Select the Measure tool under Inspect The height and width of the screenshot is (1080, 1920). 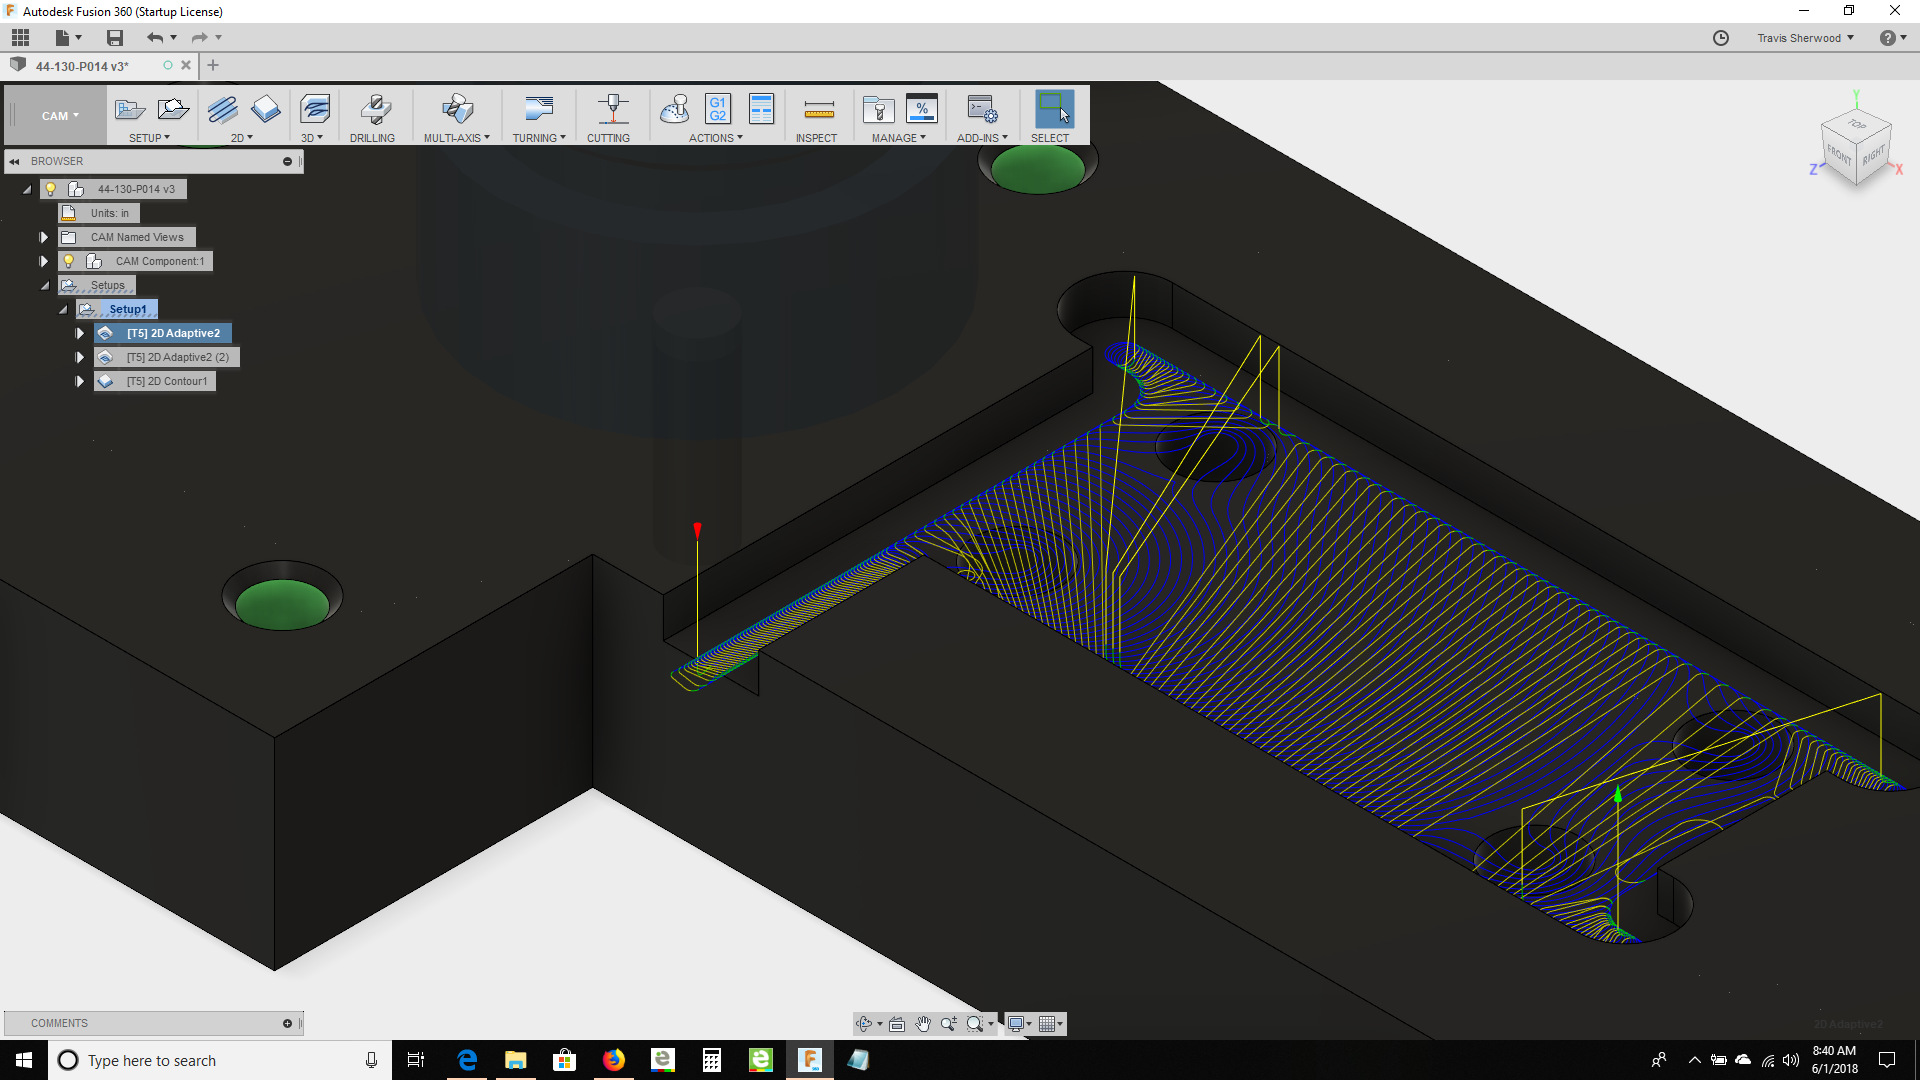(818, 109)
